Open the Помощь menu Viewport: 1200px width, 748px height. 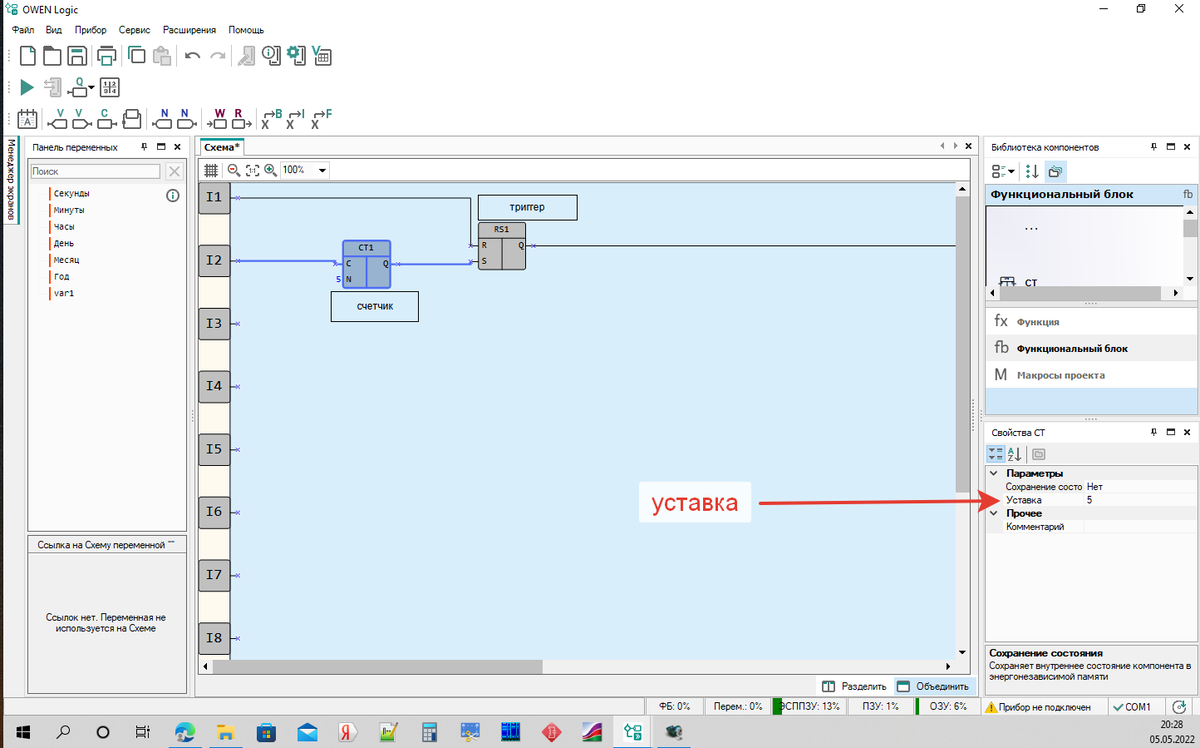(246, 30)
